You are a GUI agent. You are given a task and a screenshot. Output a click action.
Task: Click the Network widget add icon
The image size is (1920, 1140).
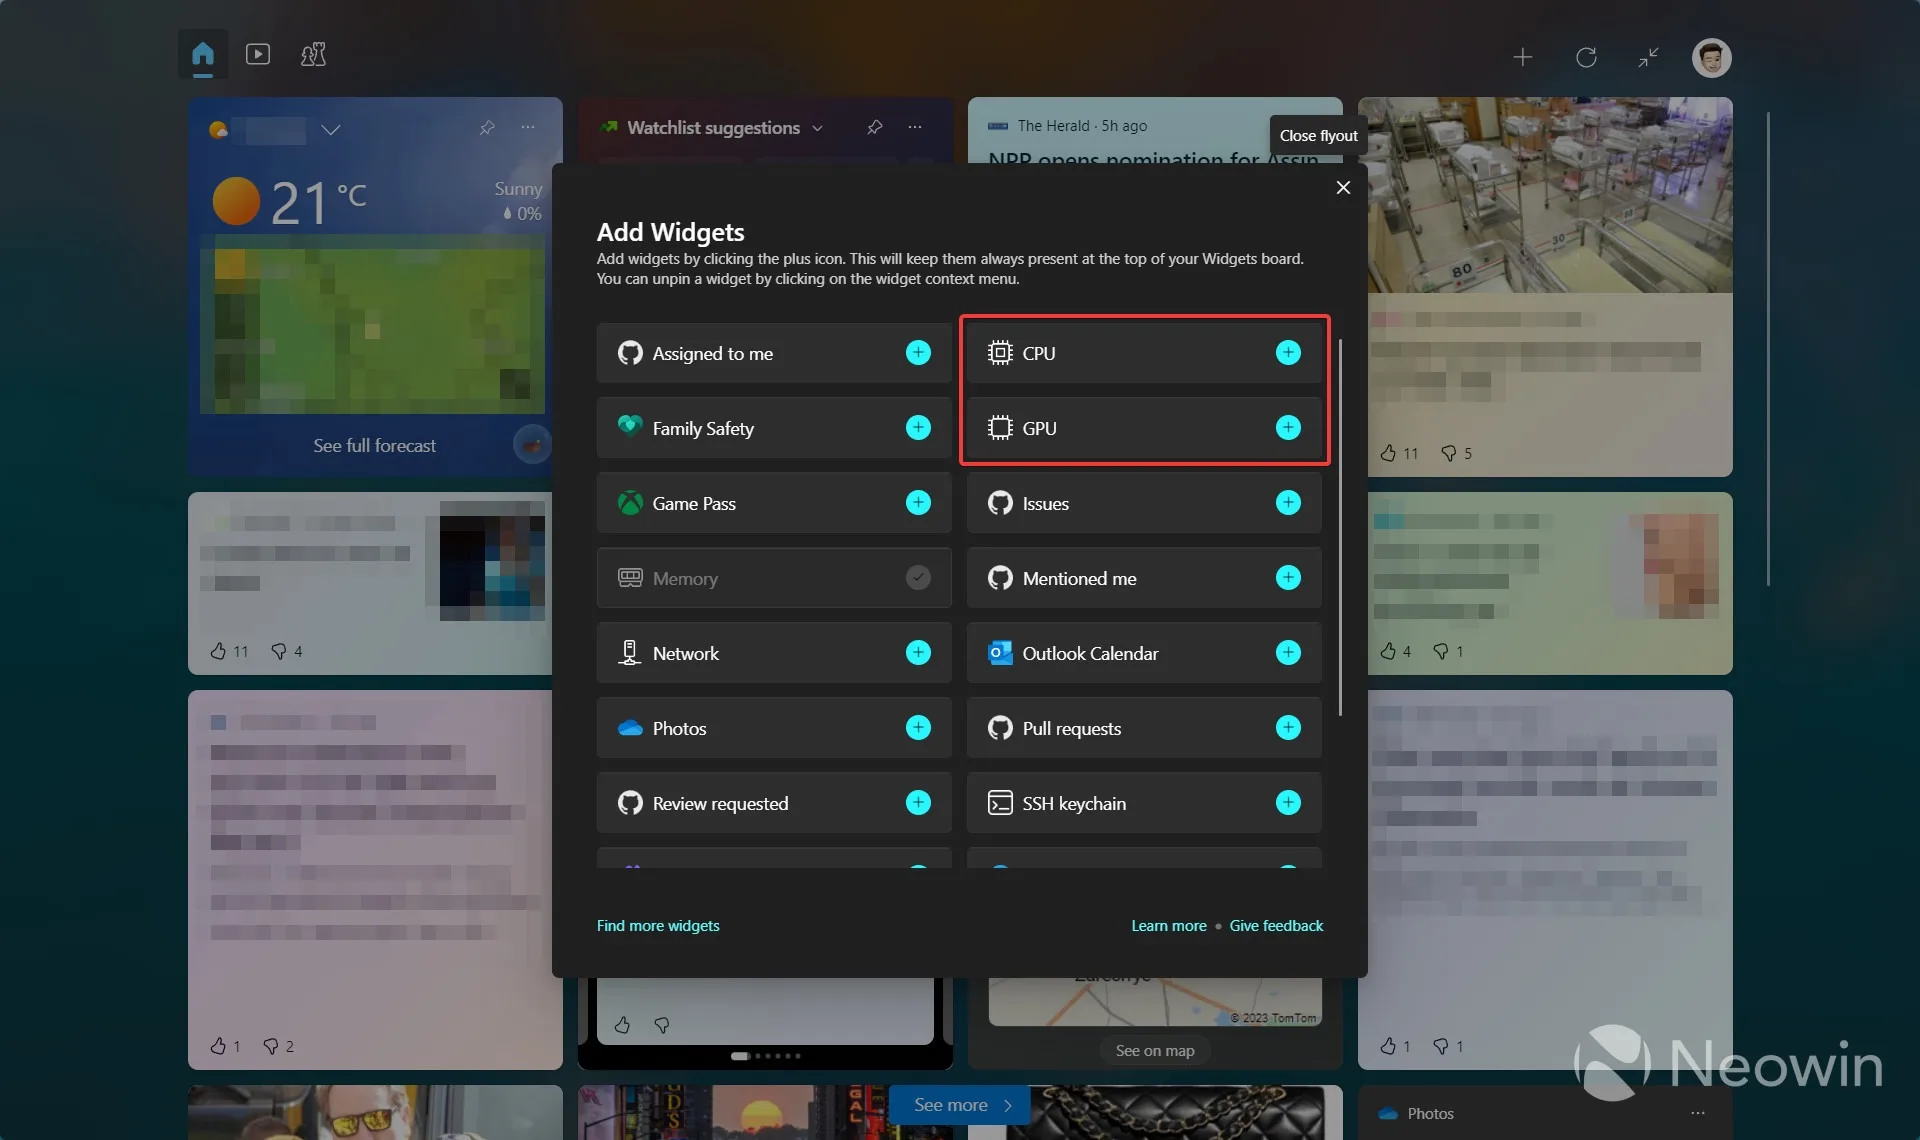point(917,653)
